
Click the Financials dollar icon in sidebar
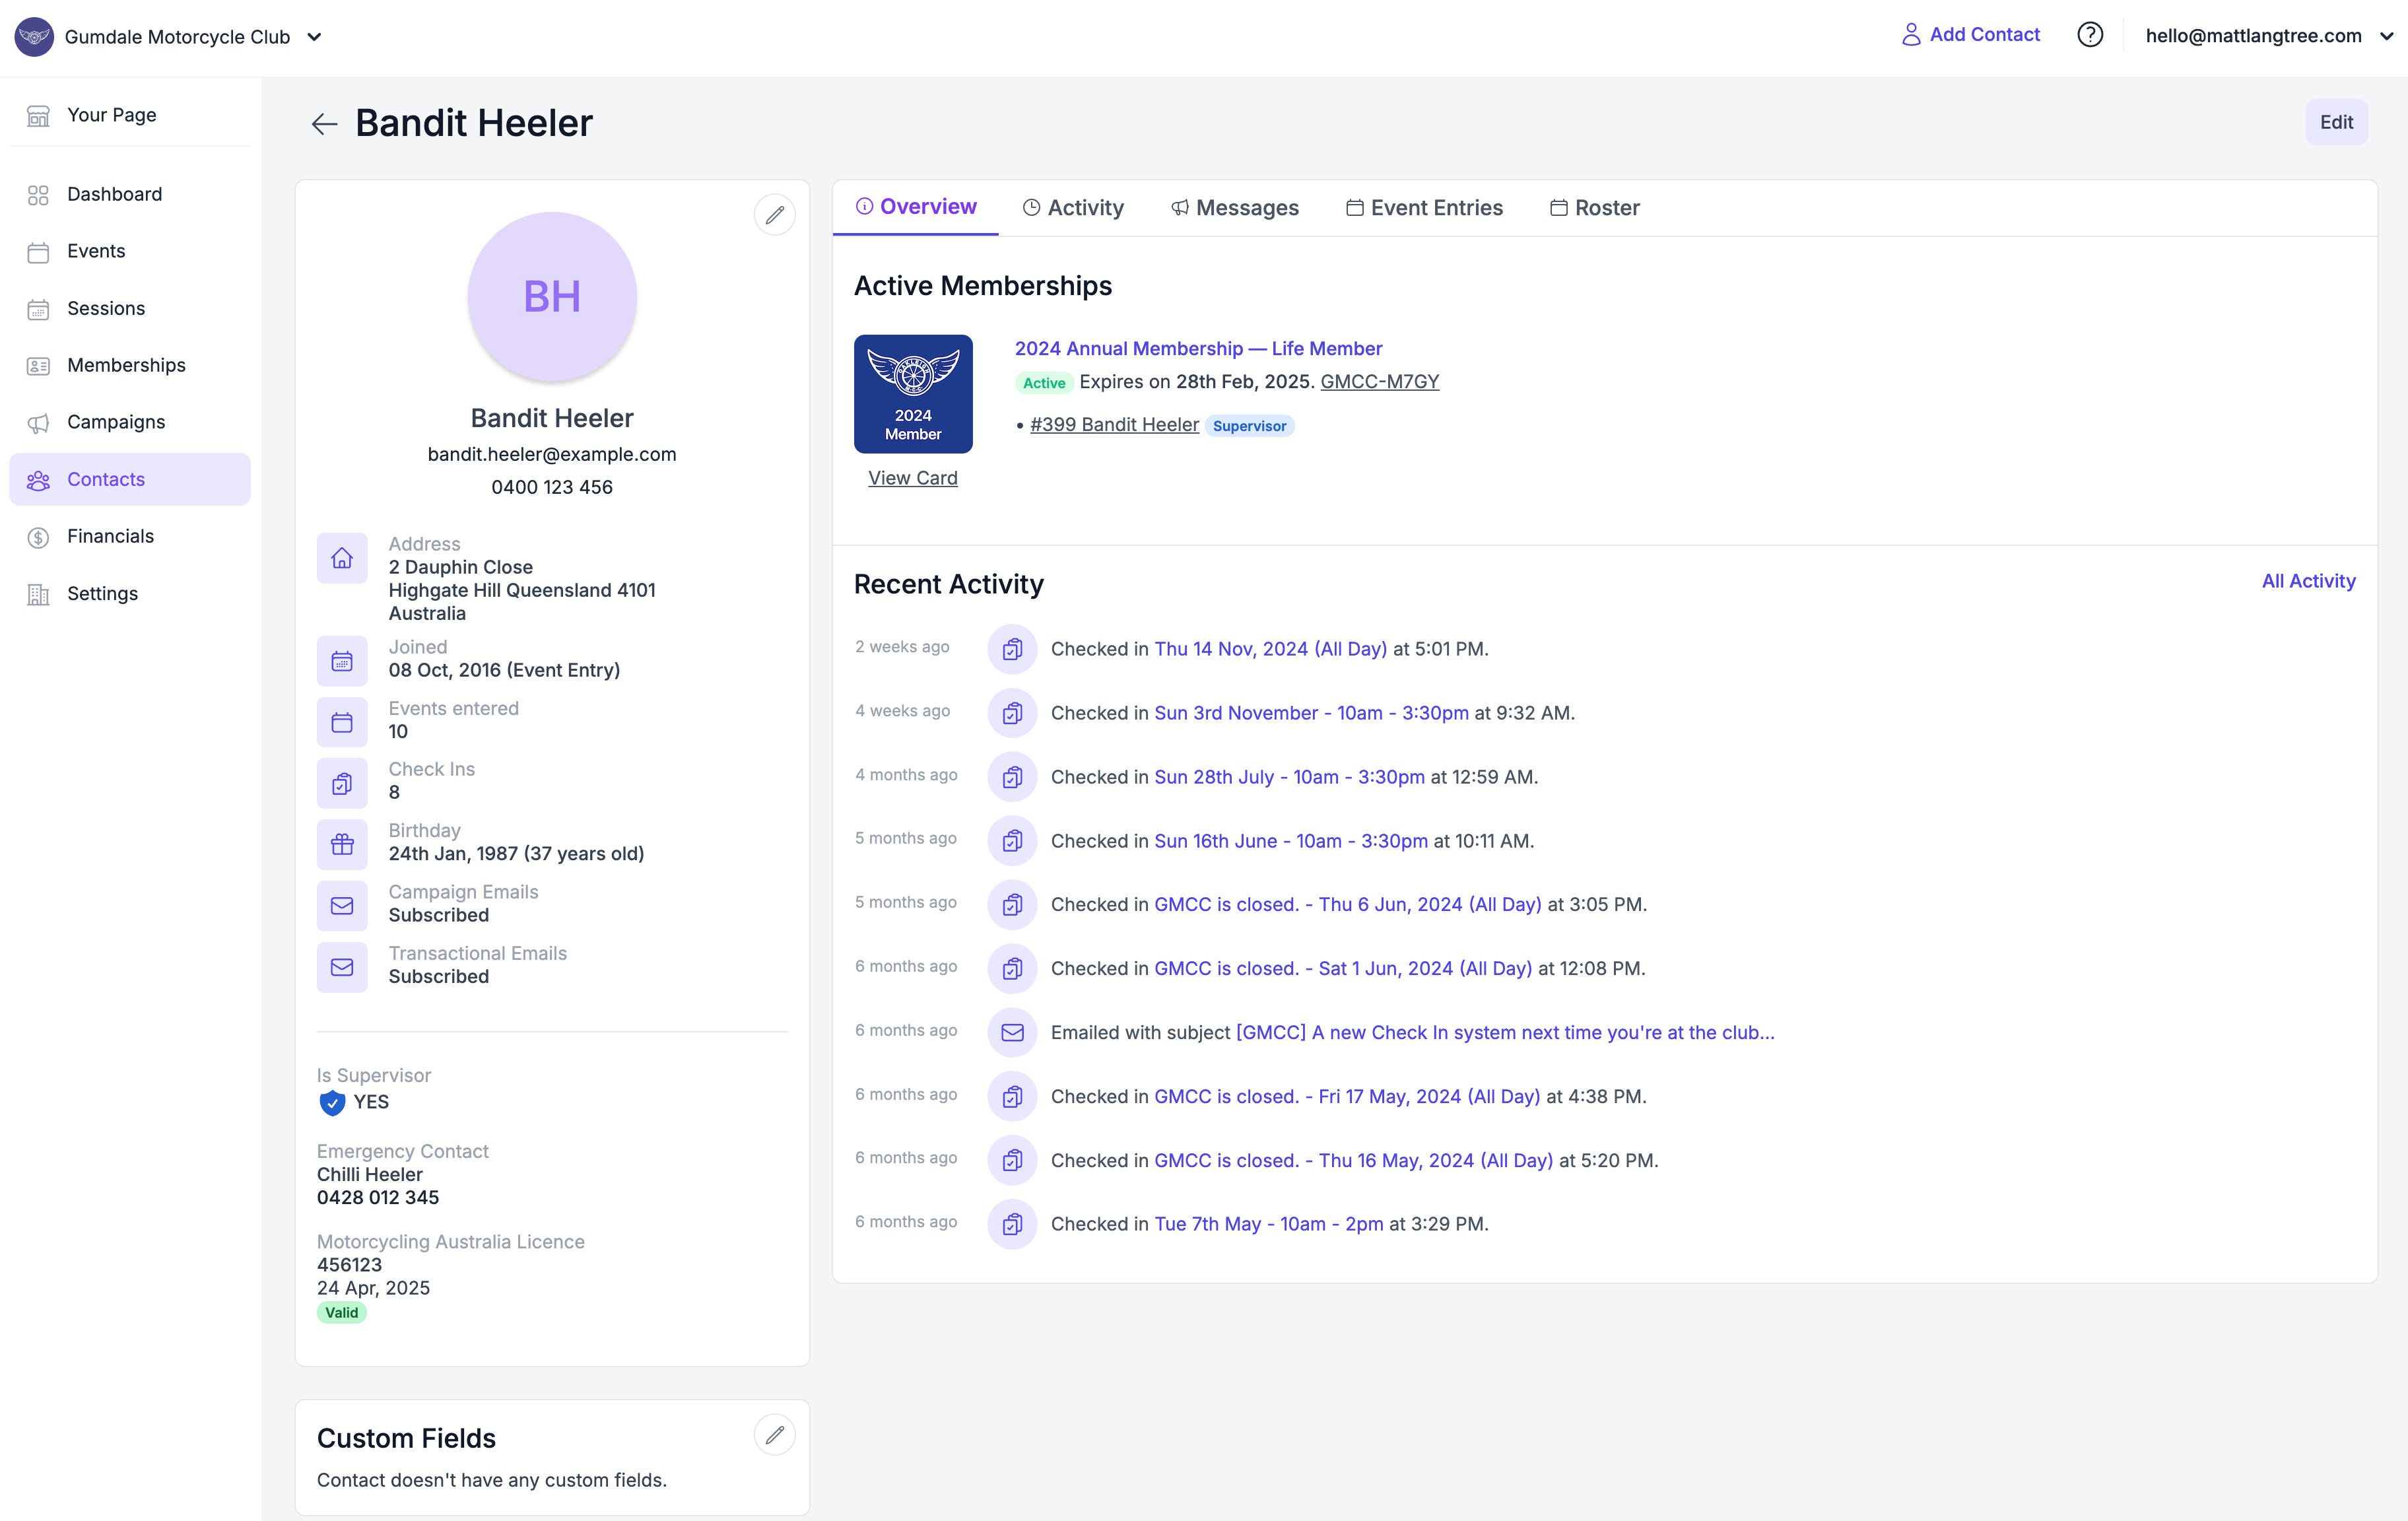38,537
